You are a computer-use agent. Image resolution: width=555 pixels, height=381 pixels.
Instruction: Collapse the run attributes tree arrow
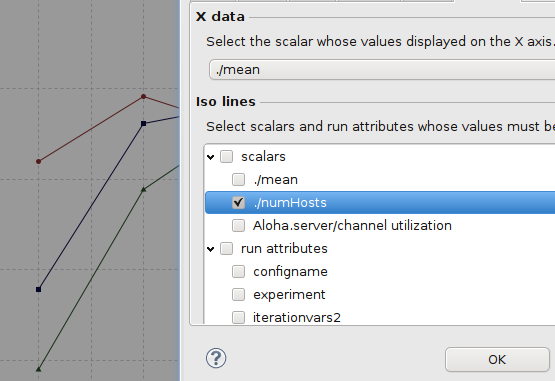pos(211,249)
